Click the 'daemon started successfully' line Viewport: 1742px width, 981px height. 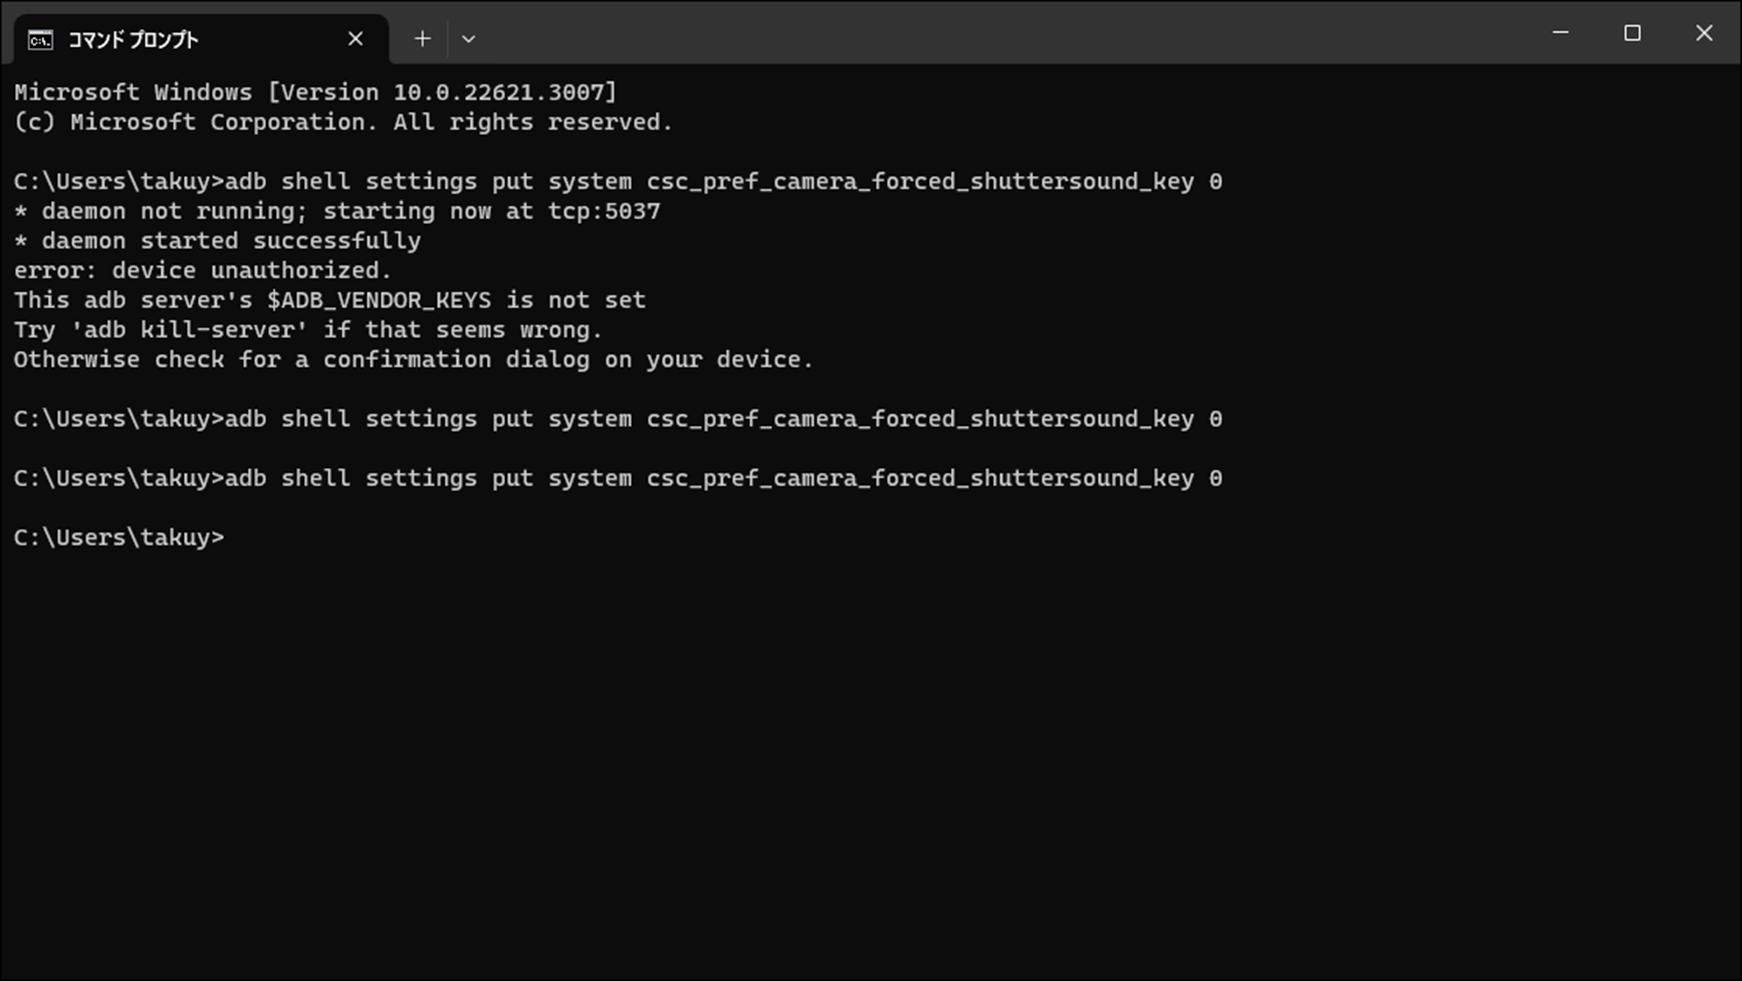pos(217,241)
